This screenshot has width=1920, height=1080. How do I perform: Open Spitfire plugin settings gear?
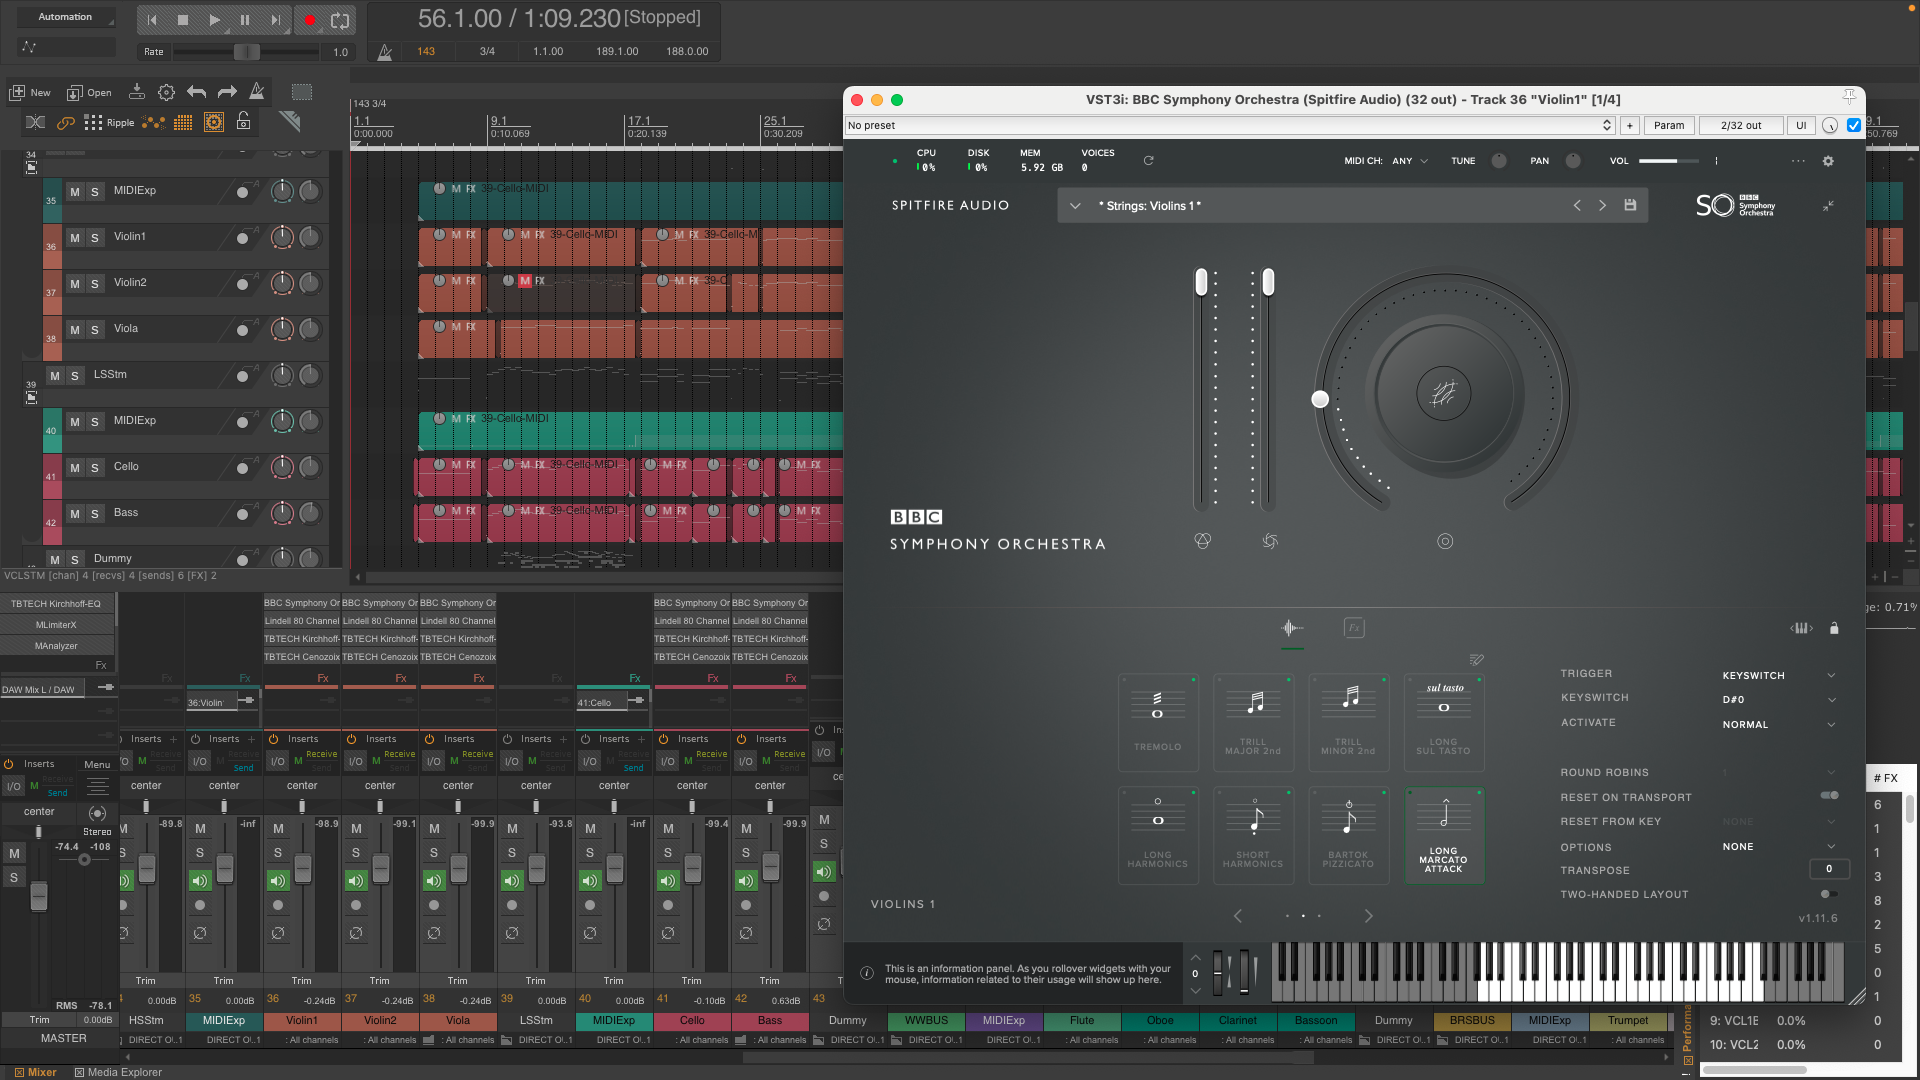pos(1828,161)
